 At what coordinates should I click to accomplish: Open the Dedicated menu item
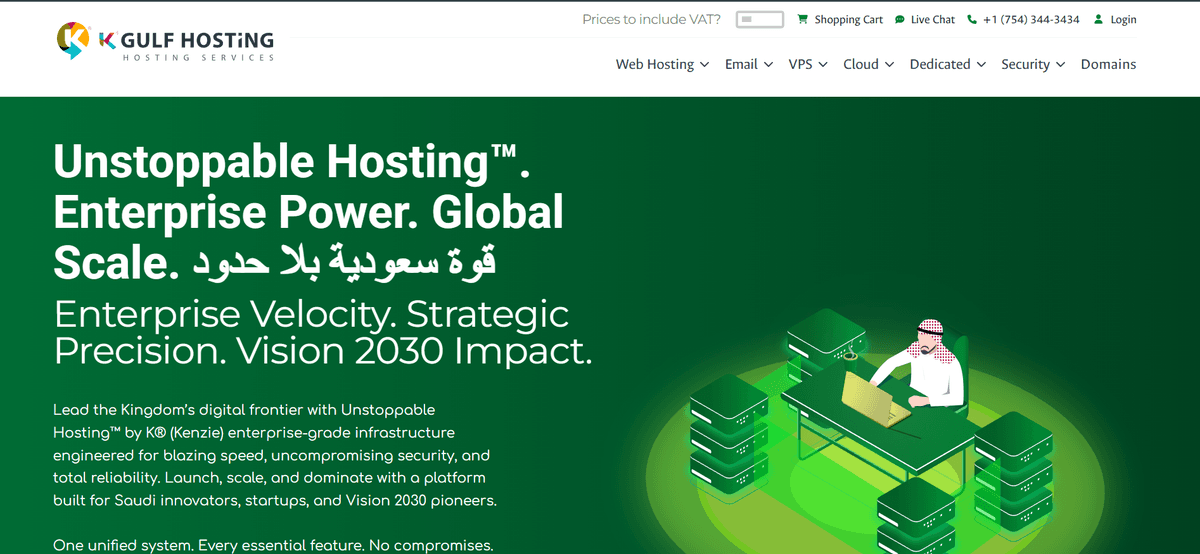tap(940, 64)
